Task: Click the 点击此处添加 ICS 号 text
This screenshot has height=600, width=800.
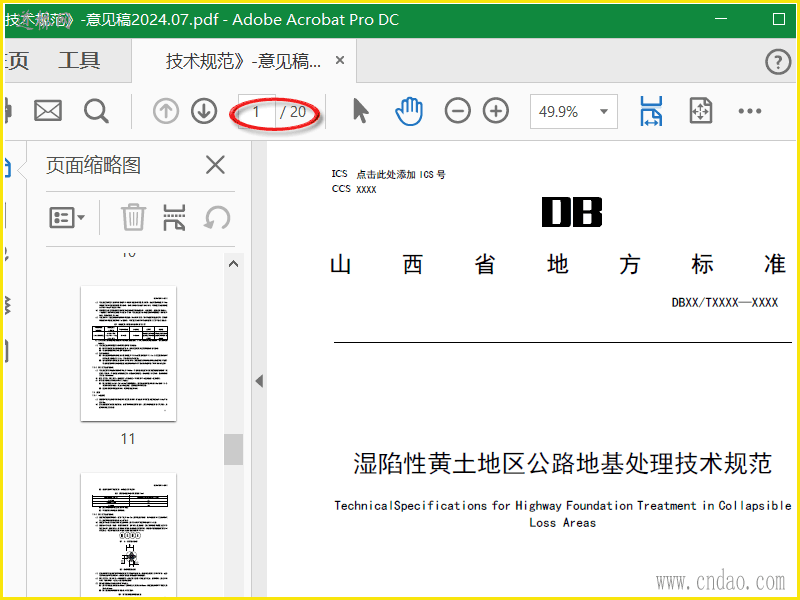Action: (x=401, y=174)
